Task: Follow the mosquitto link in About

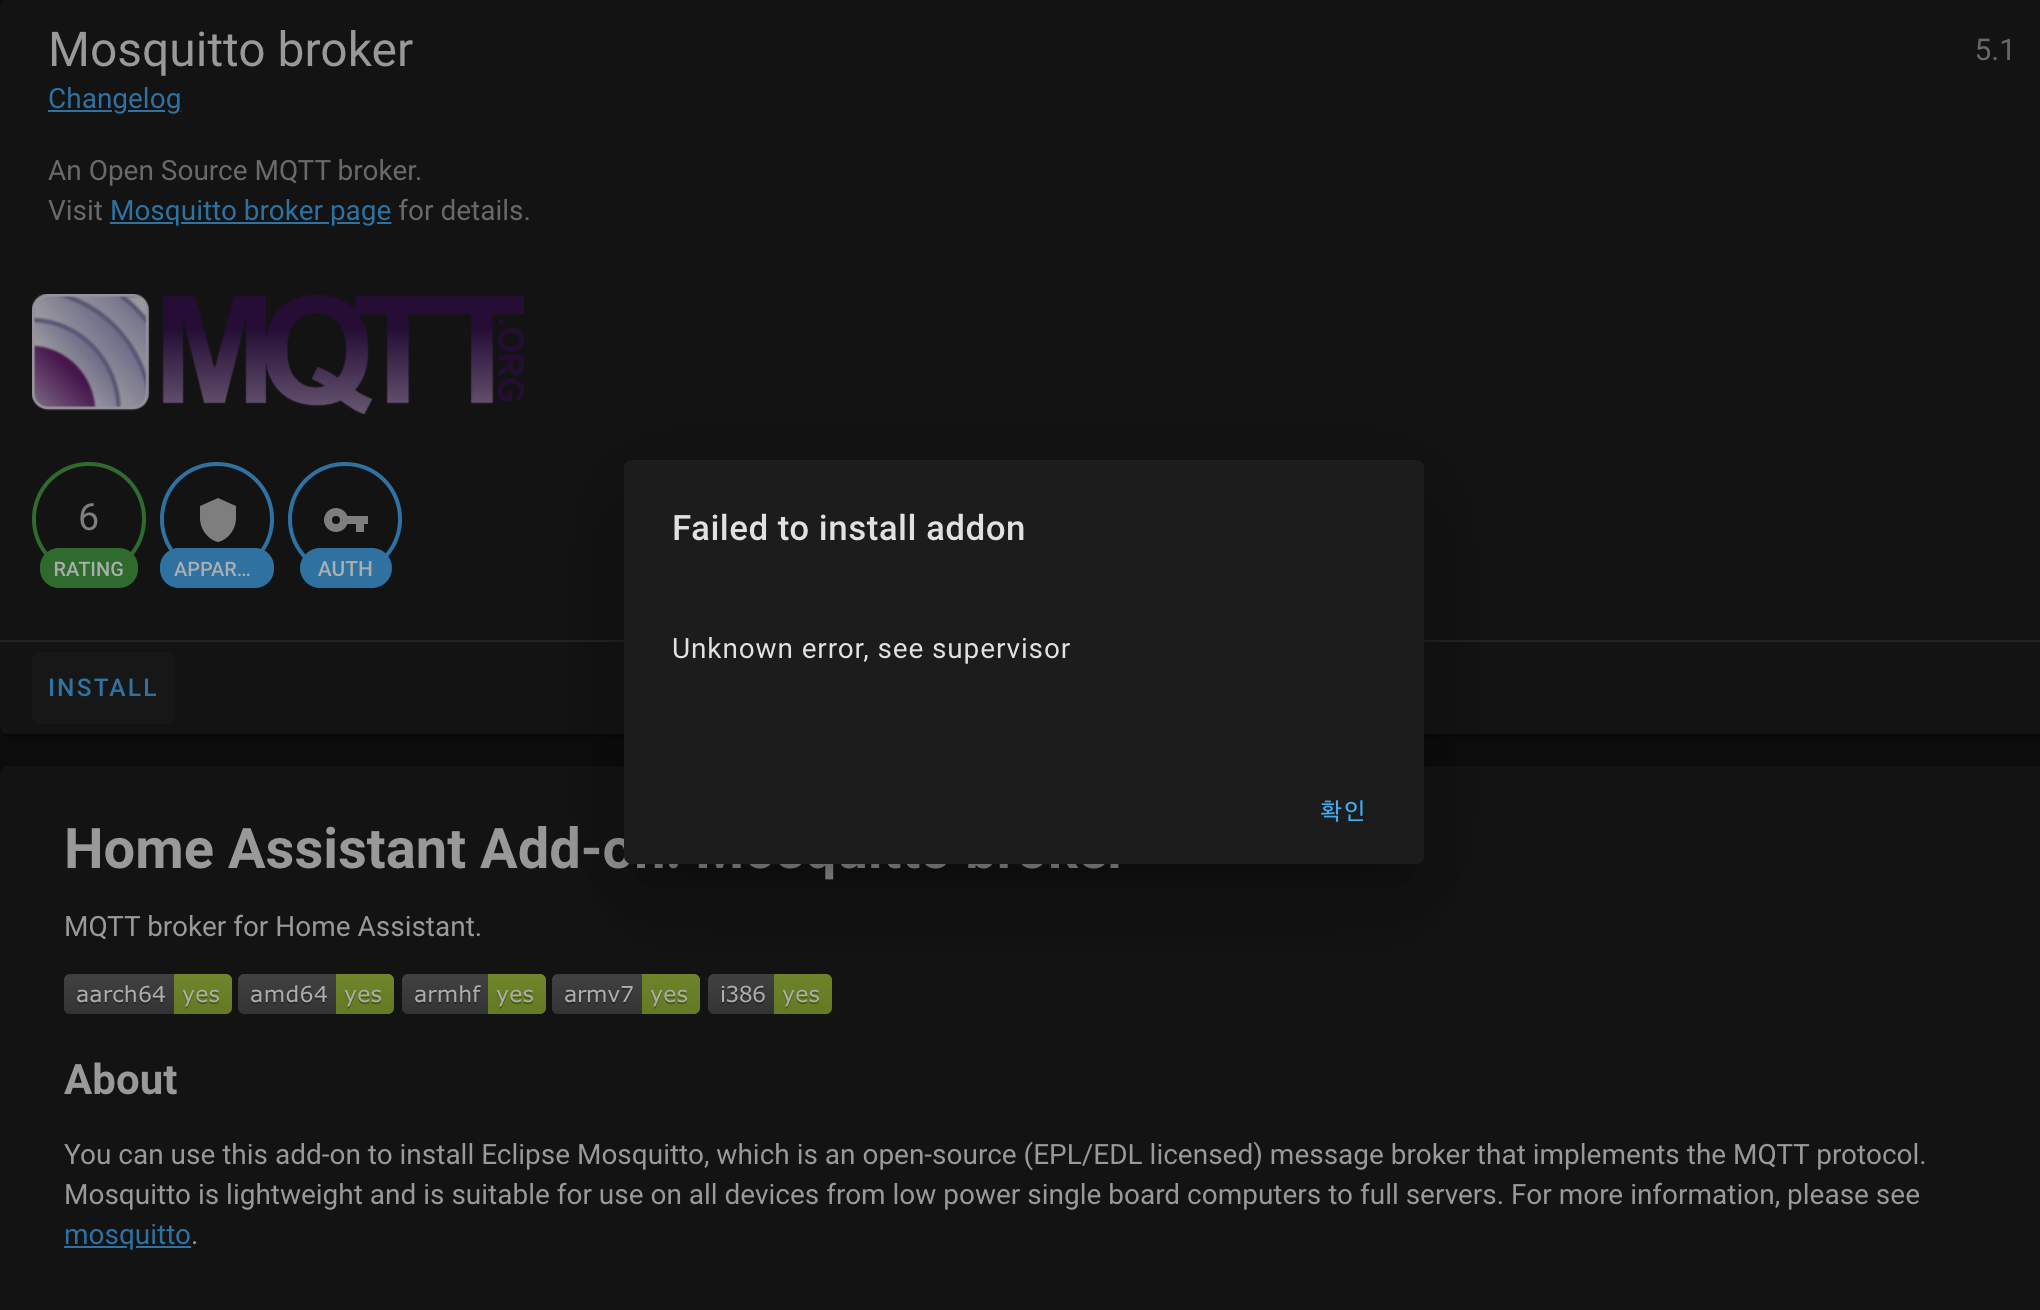Action: (x=127, y=1235)
